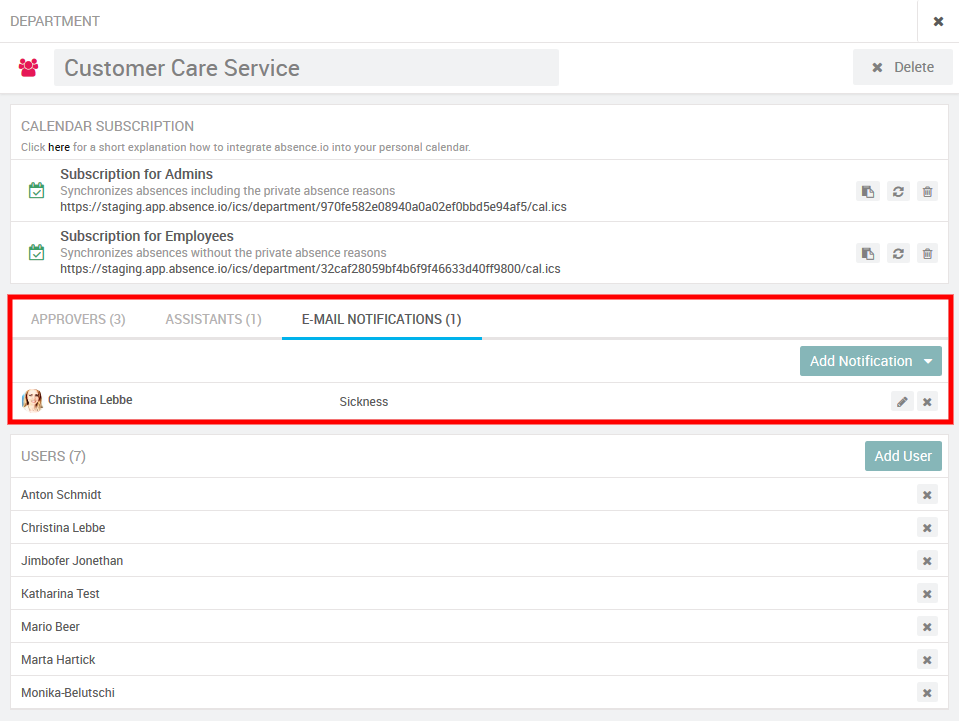Refresh the Subscription for Employees link
This screenshot has width=959, height=721.
tap(898, 253)
